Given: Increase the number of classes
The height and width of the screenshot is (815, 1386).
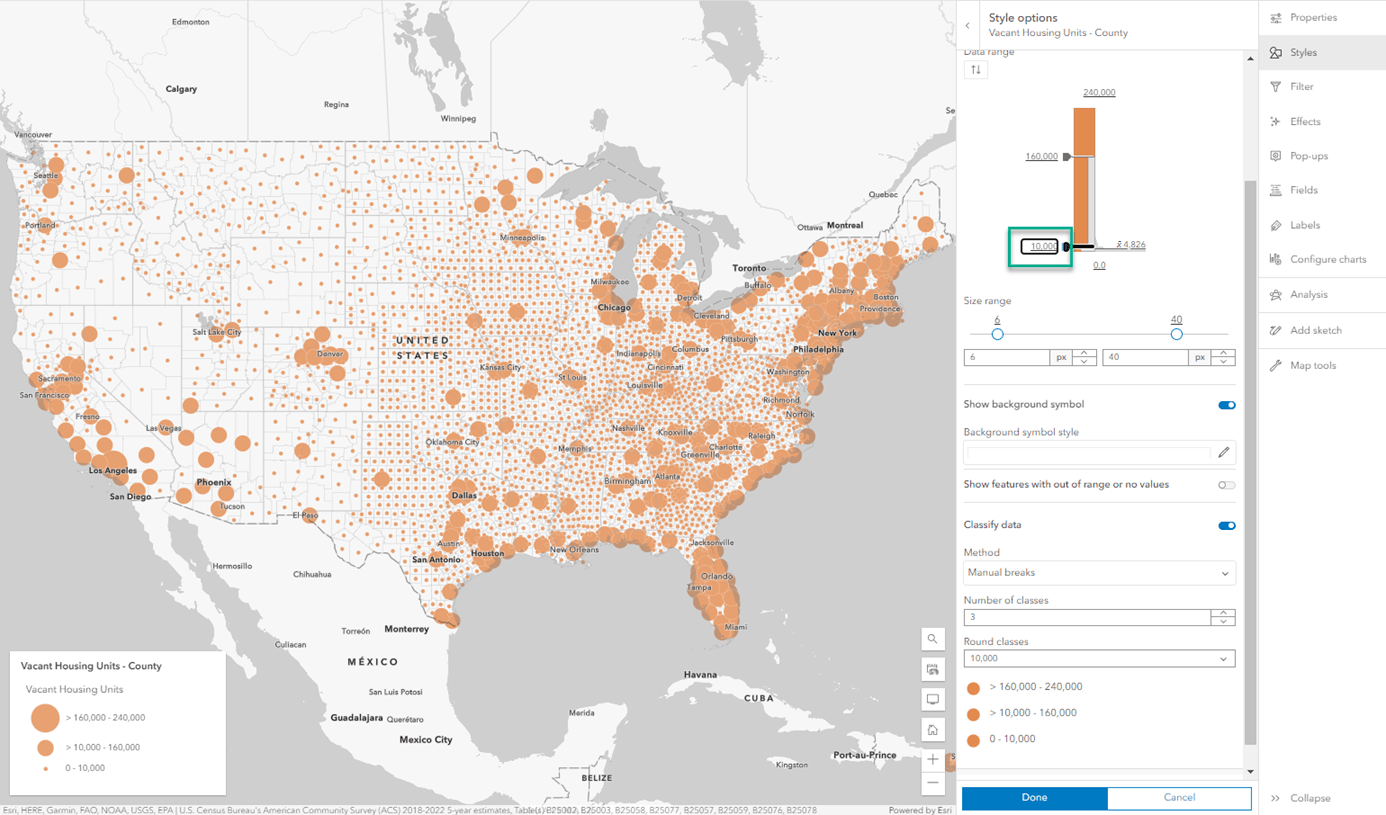Looking at the screenshot, I should (x=1223, y=614).
